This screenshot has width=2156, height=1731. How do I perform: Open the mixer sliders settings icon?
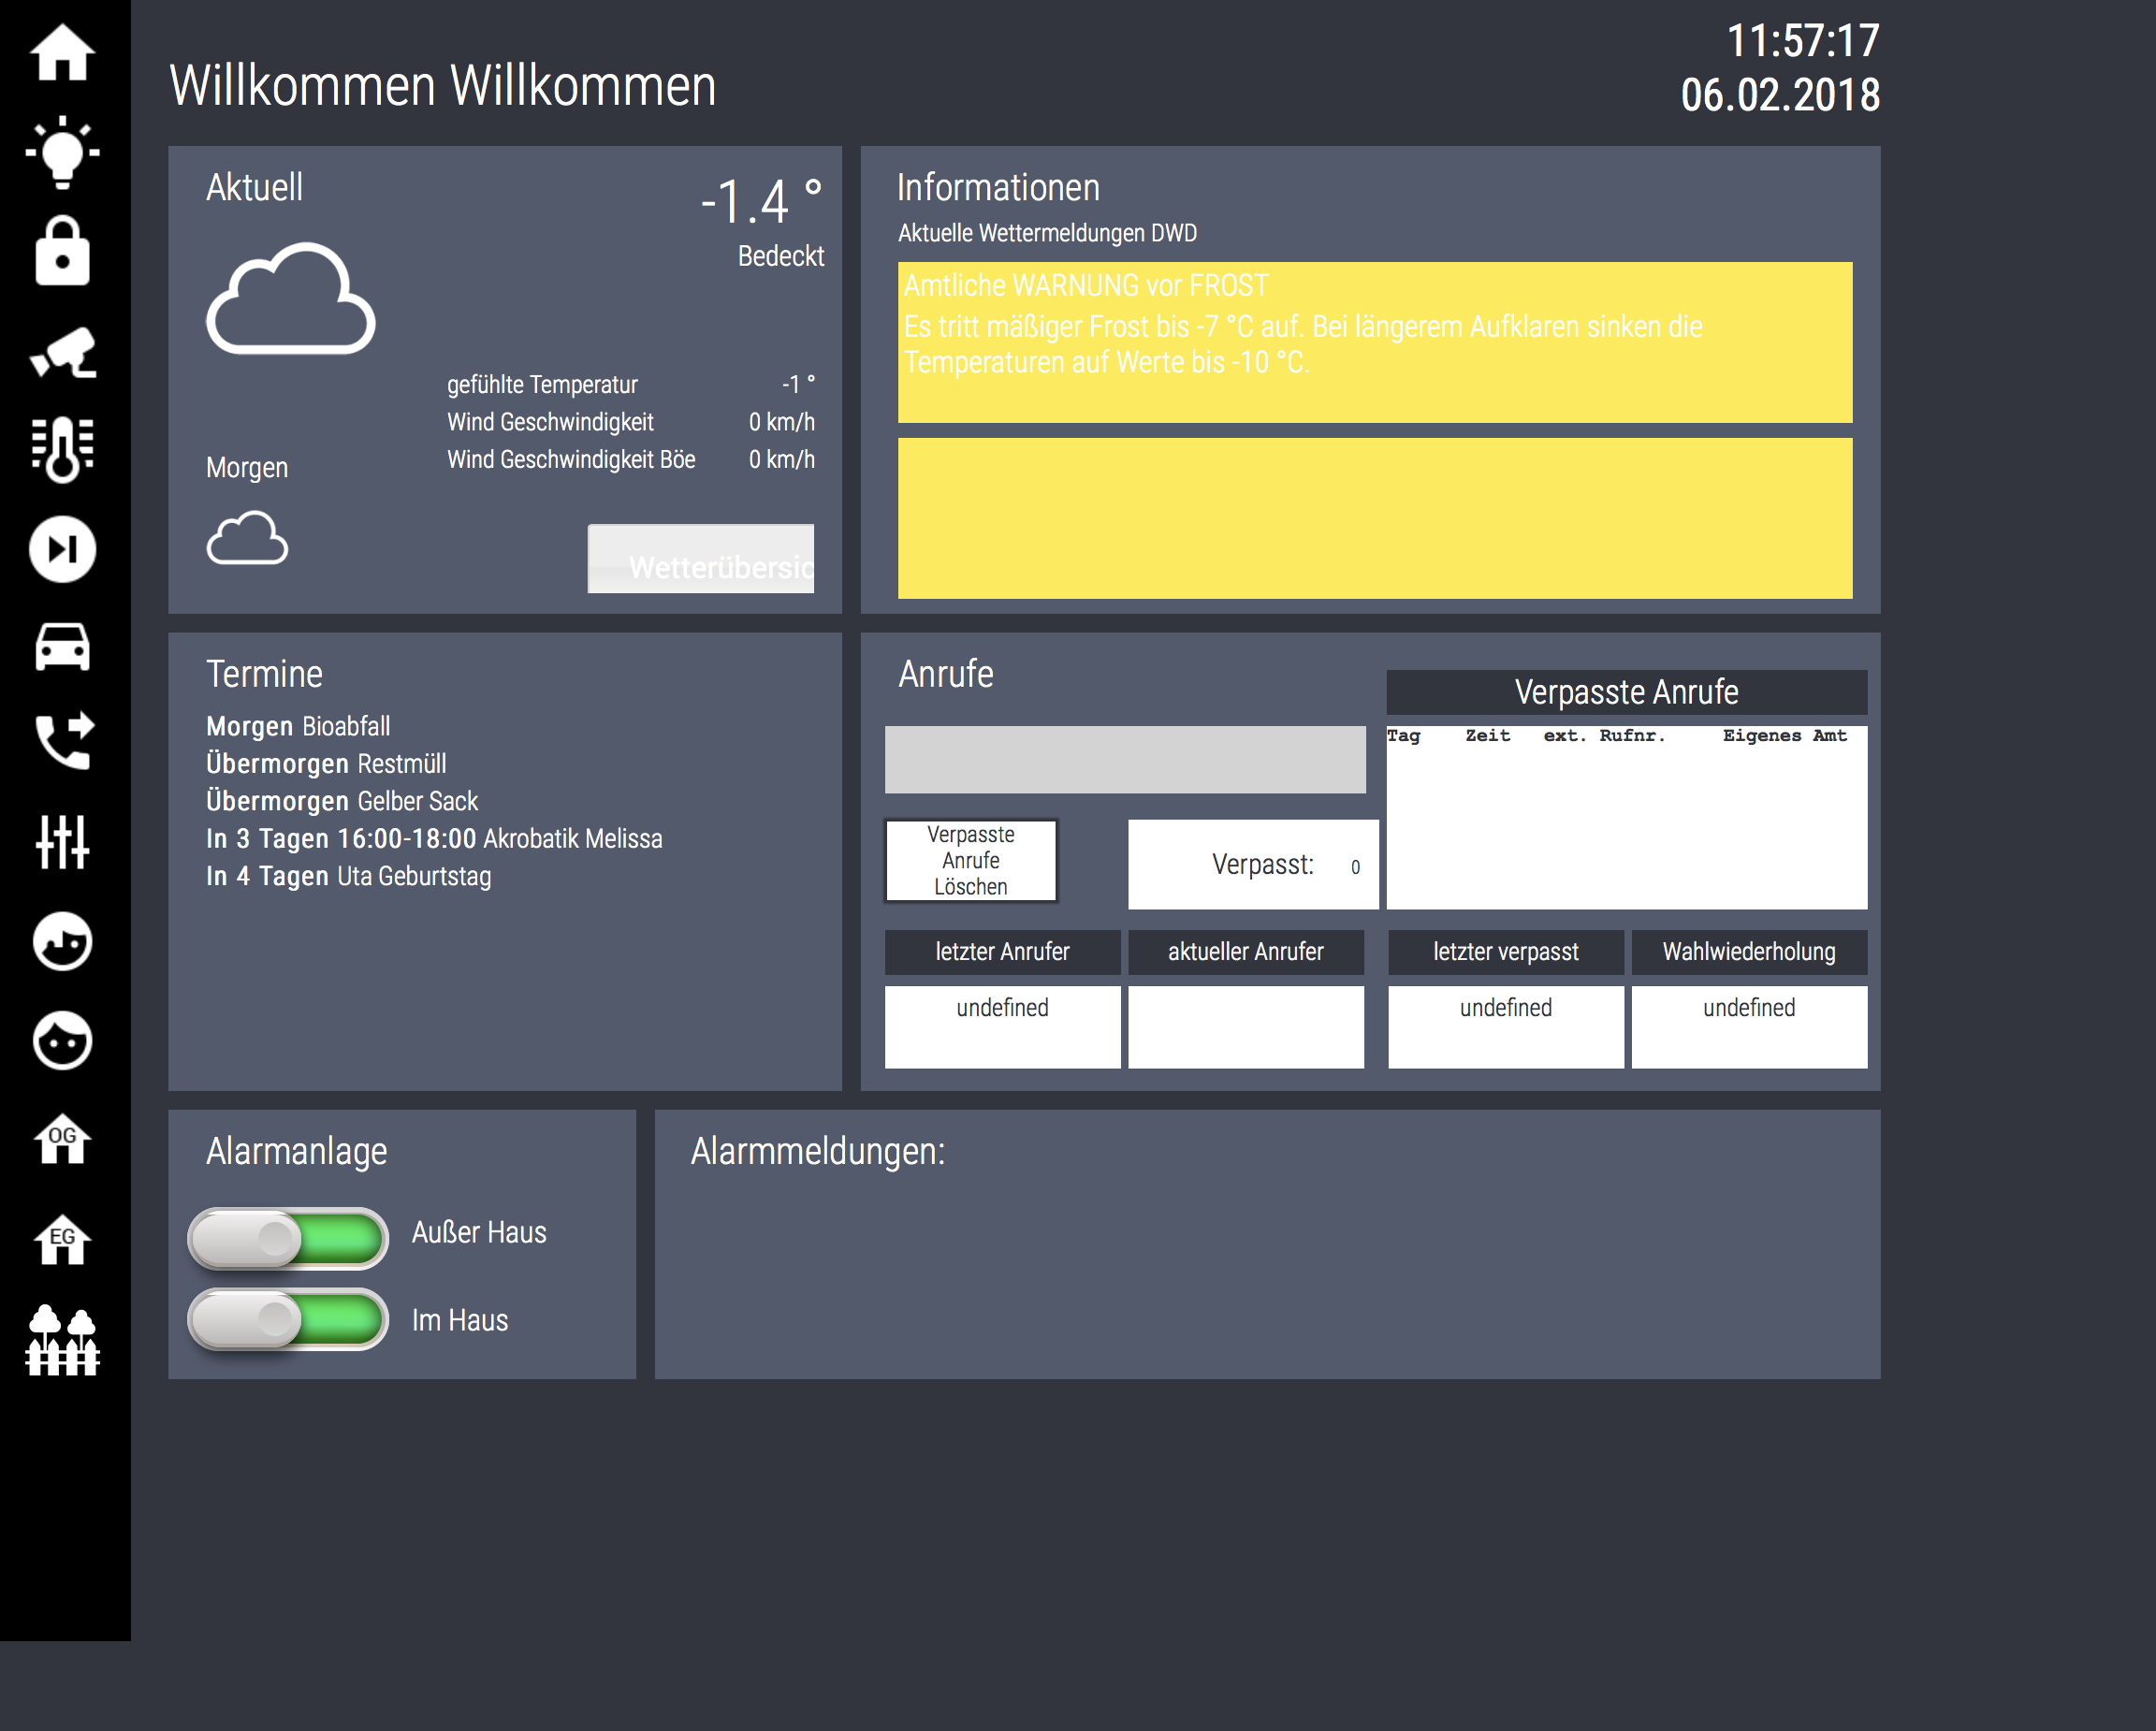pos(63,841)
